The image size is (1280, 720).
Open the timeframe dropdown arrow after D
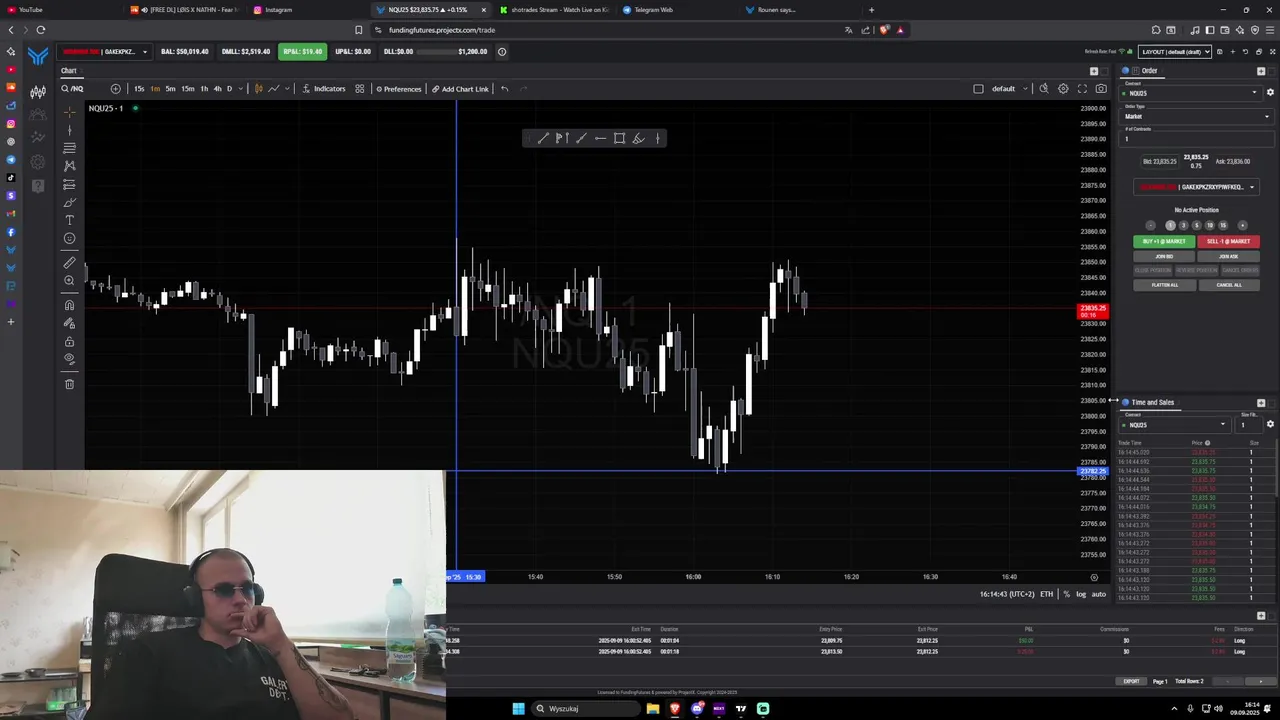(241, 89)
